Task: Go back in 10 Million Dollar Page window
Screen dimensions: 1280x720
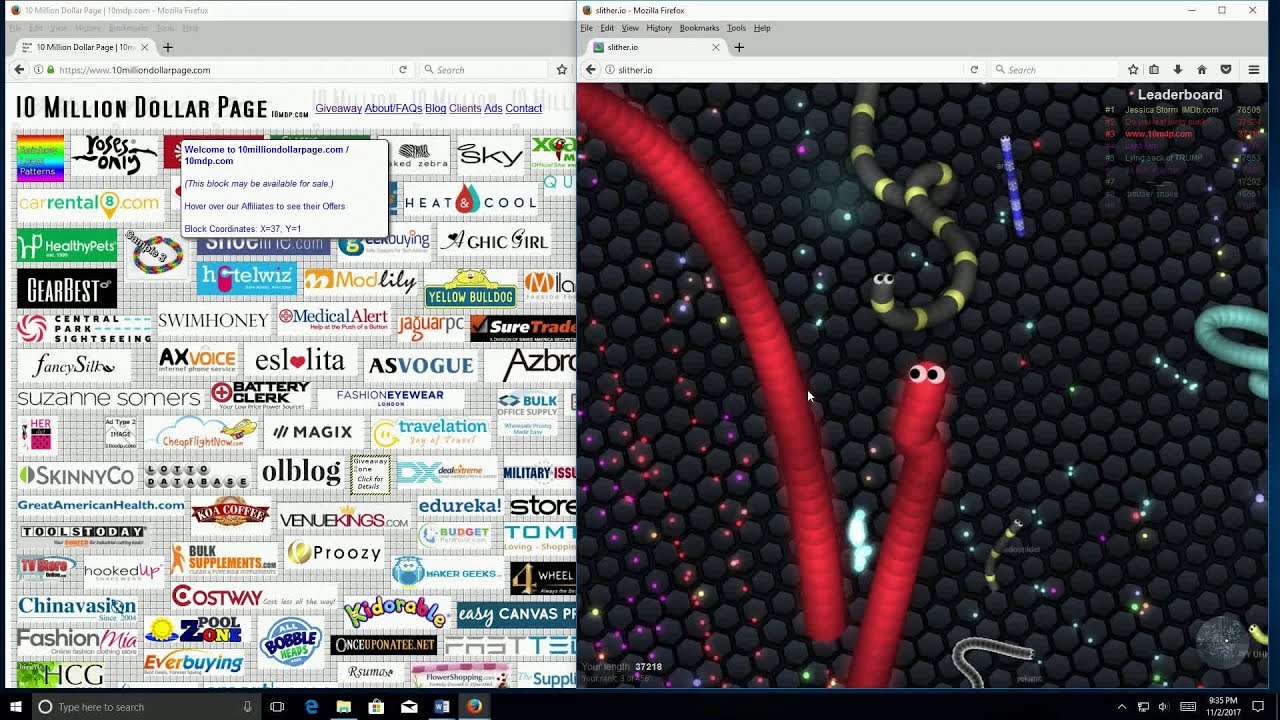Action: [19, 70]
